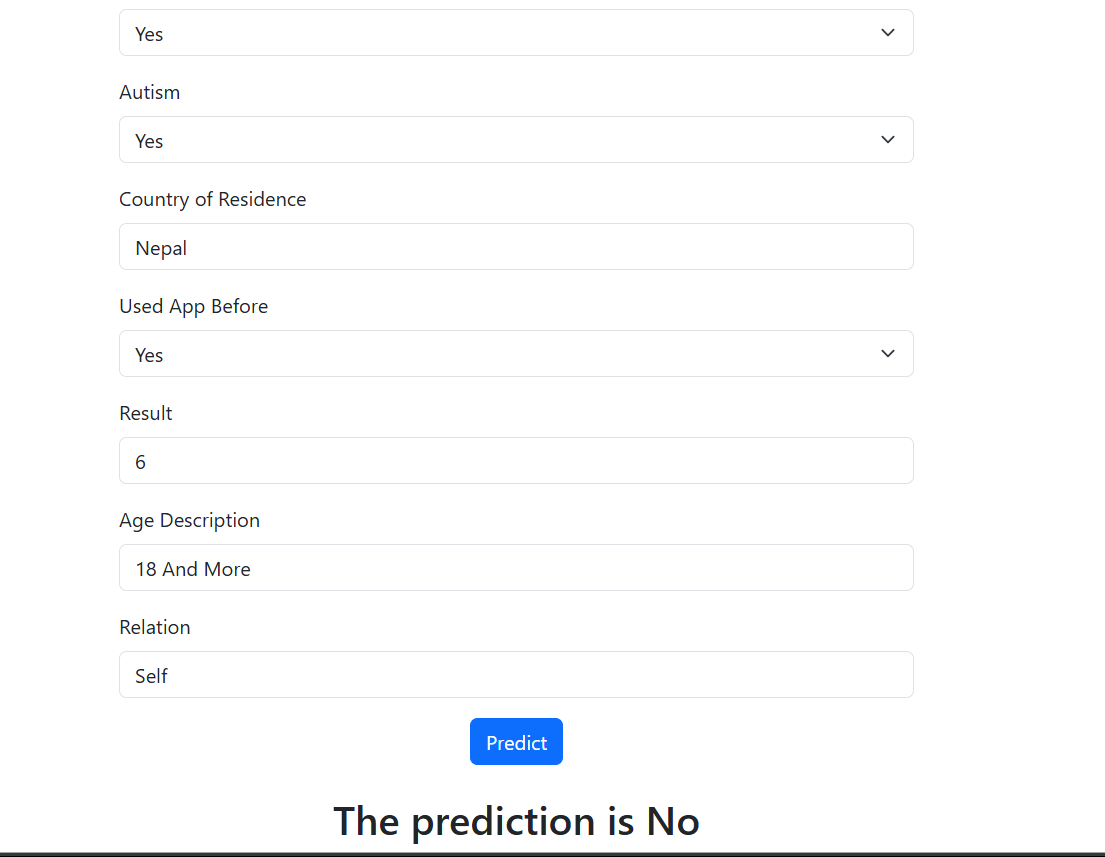Click the chevron arrow of Used App Before
The height and width of the screenshot is (857, 1105).
click(x=887, y=354)
